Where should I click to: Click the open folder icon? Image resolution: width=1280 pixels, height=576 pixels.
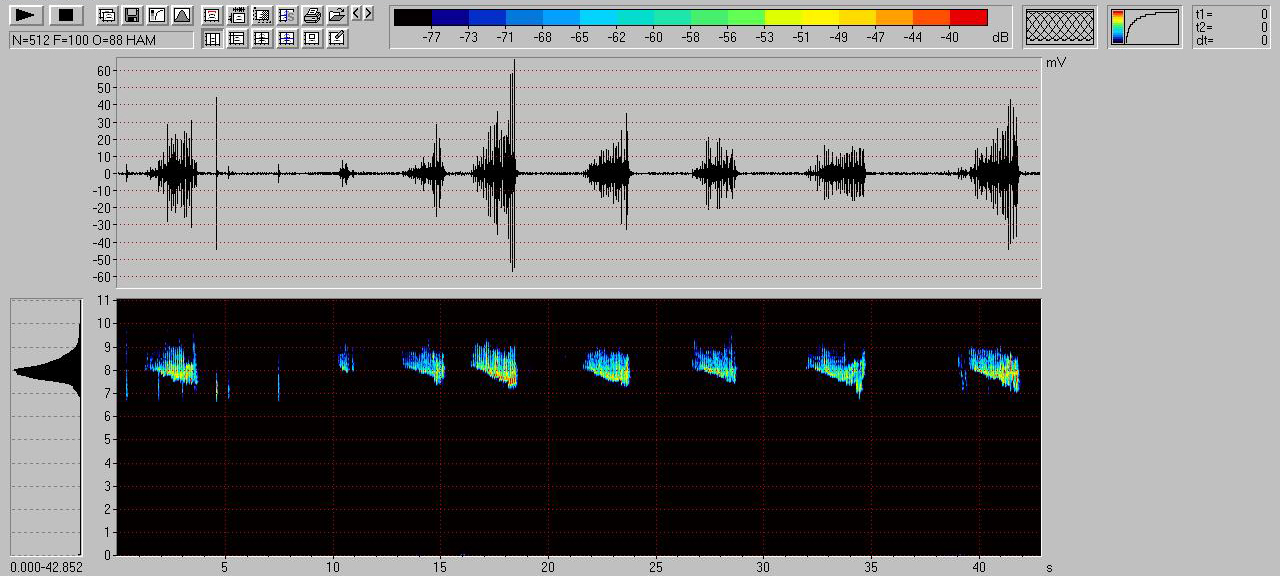[337, 15]
